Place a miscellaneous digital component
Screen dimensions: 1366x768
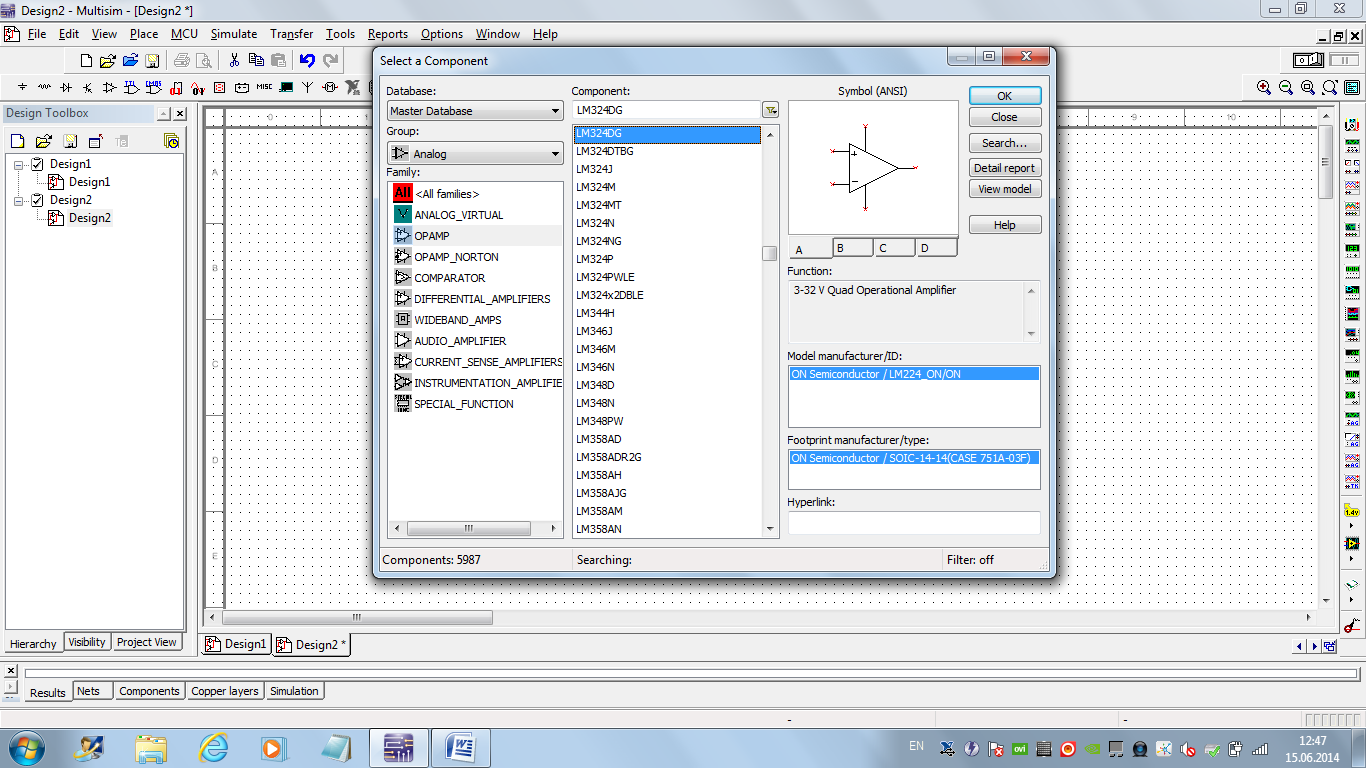[176, 88]
